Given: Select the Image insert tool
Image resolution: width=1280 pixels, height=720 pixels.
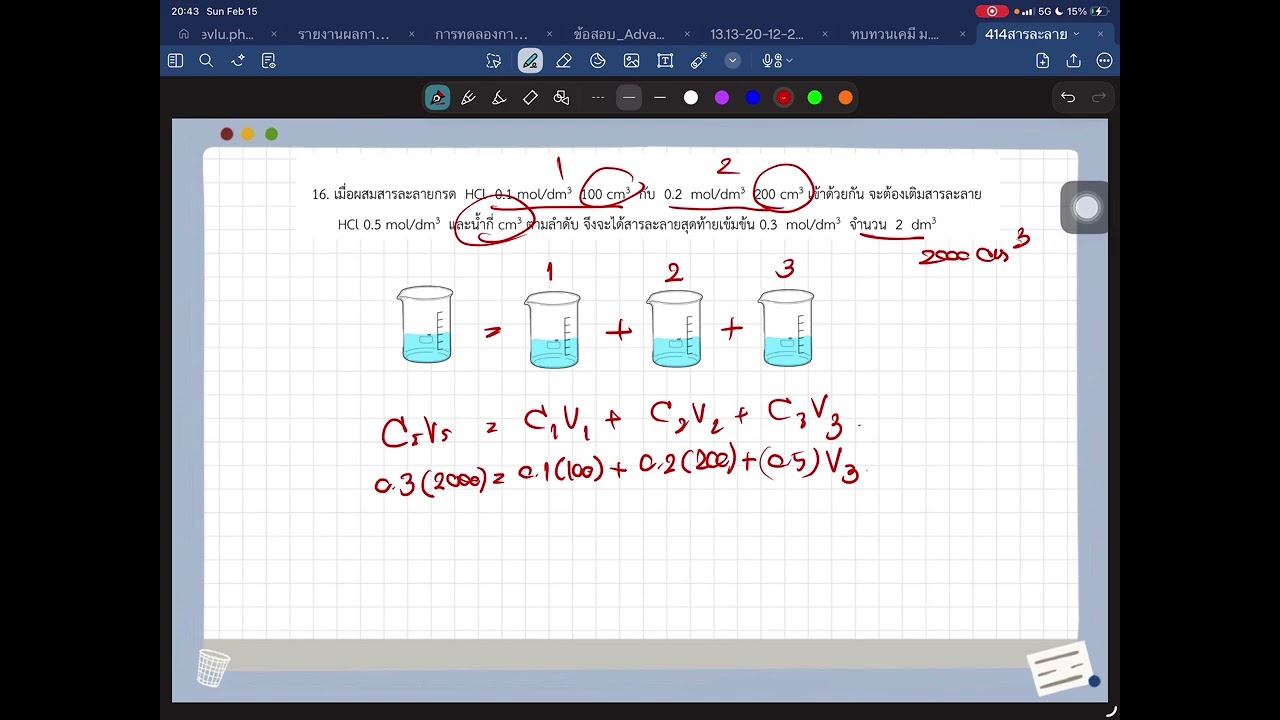Looking at the screenshot, I should [631, 61].
